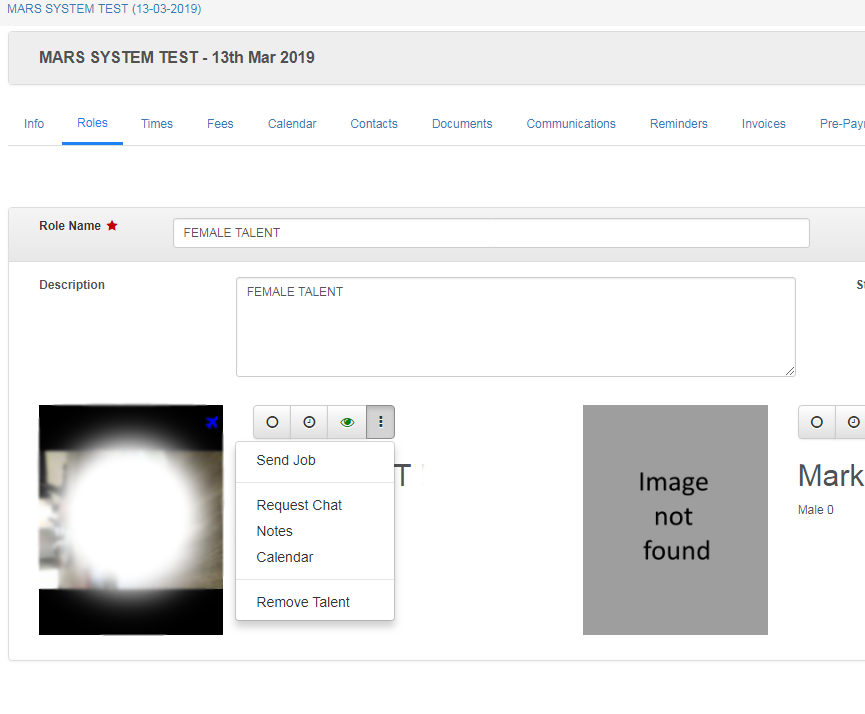
Task: Click the circle status icon for Mark
Action: (x=816, y=422)
